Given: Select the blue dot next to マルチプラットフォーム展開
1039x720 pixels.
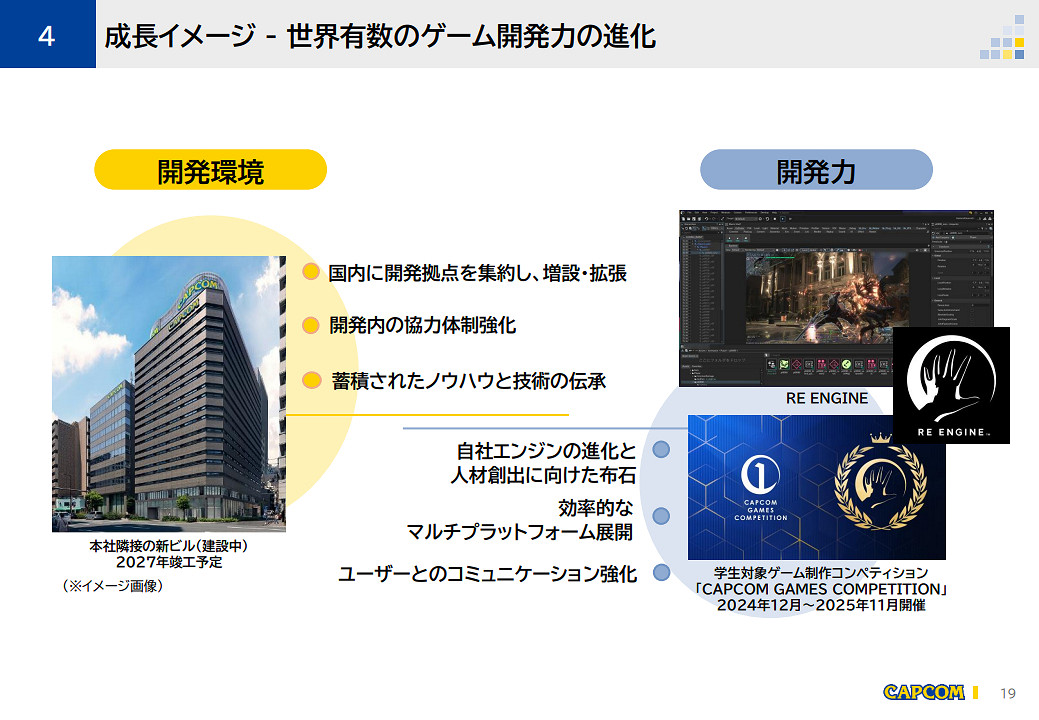Looking at the screenshot, I should (x=660, y=516).
